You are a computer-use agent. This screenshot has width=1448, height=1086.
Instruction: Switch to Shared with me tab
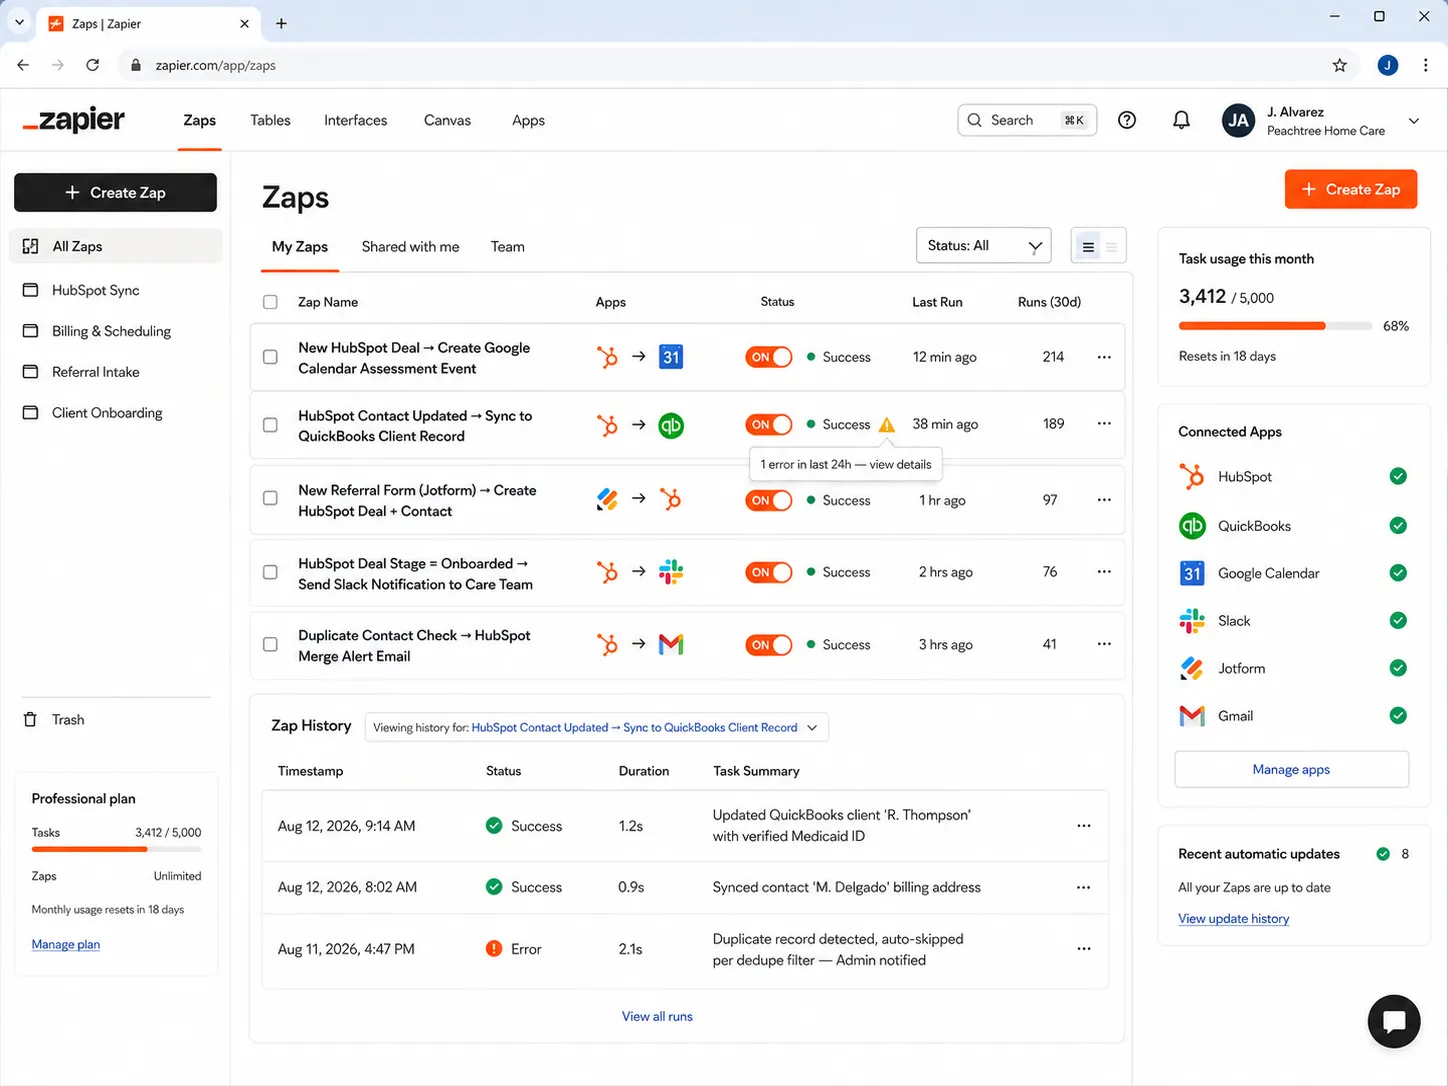coord(410,247)
